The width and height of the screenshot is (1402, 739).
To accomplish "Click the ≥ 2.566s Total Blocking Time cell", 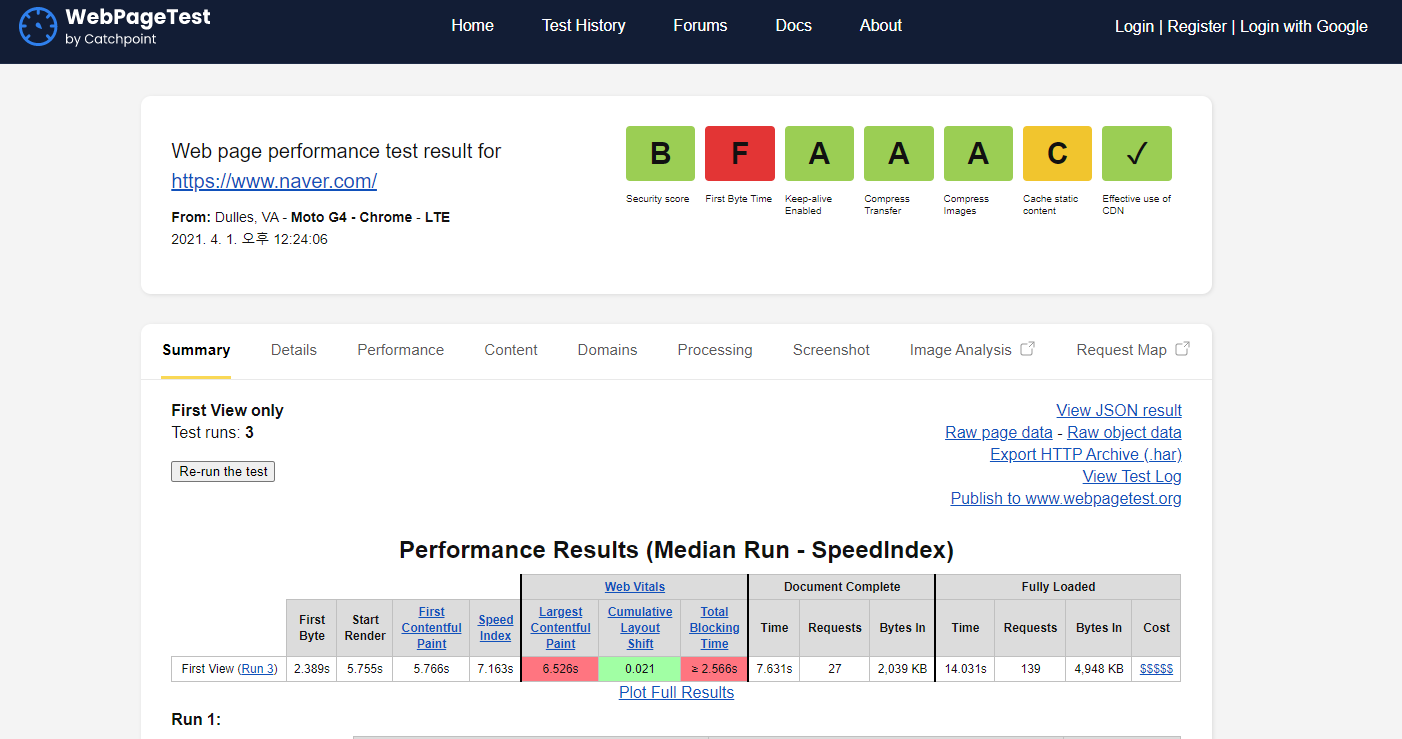I will coord(715,669).
